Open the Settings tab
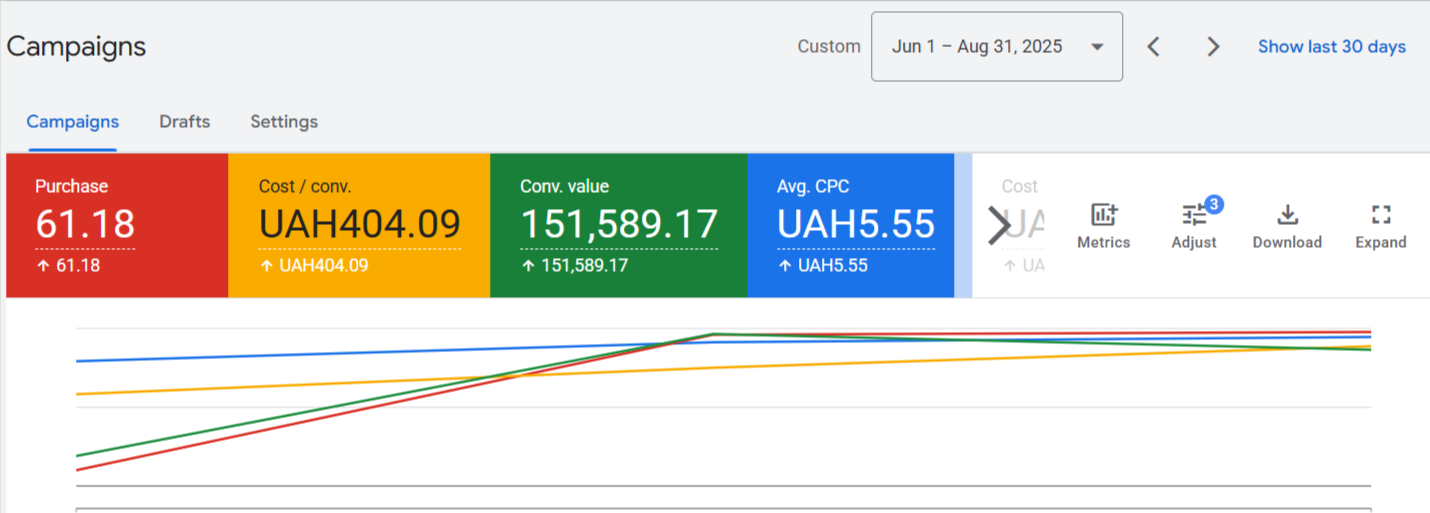 click(x=284, y=122)
